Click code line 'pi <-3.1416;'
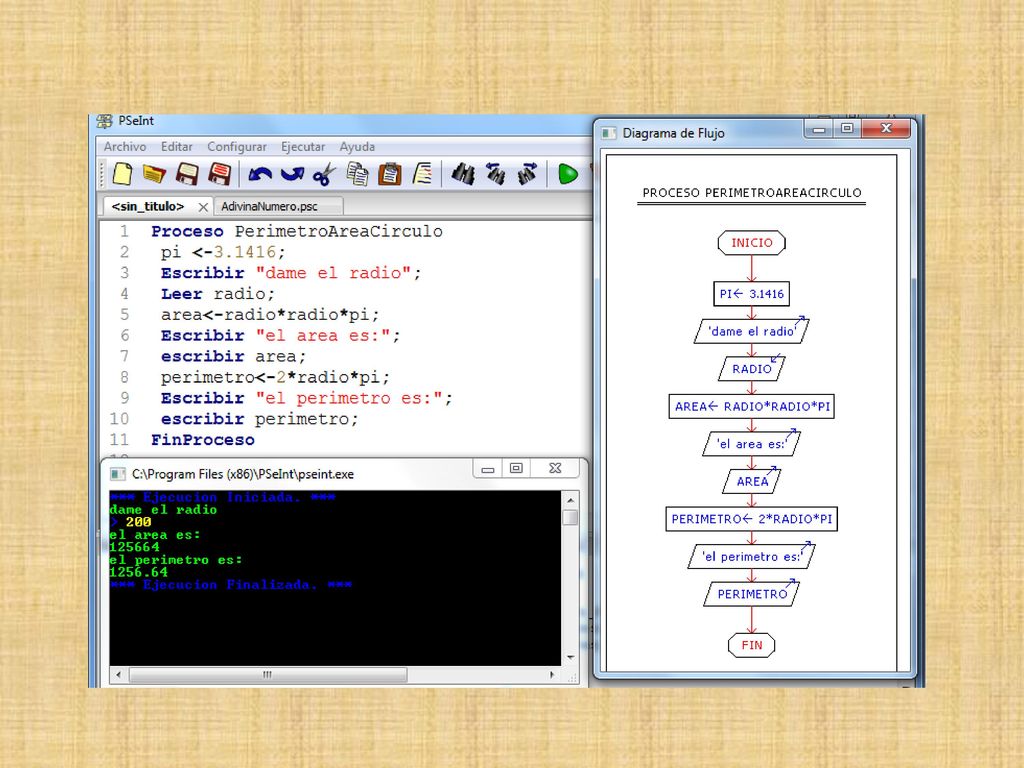Image resolution: width=1024 pixels, height=768 pixels. (223, 252)
